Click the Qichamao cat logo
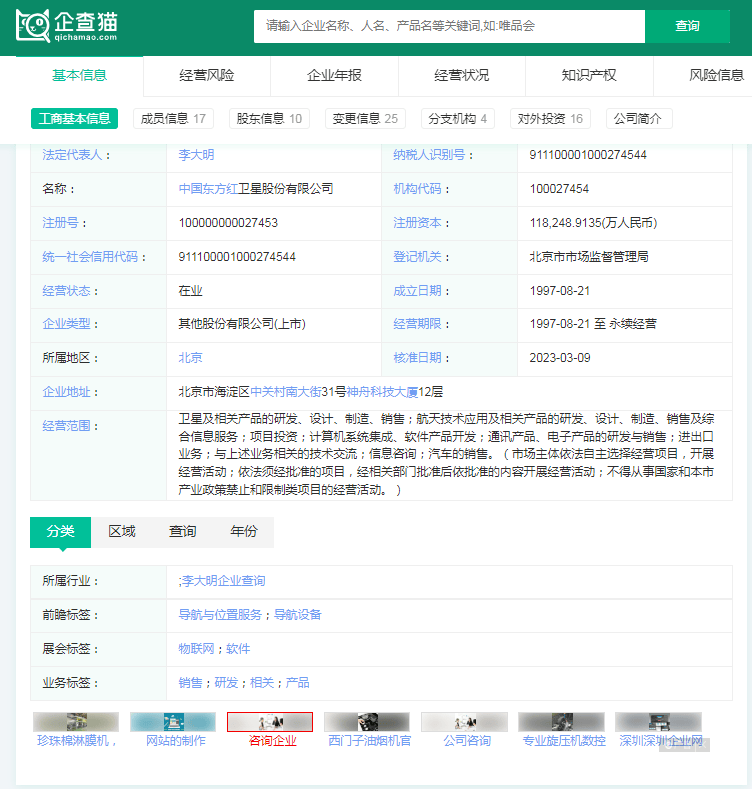Viewport: 752px width, 789px height. pyautogui.click(x=67, y=26)
